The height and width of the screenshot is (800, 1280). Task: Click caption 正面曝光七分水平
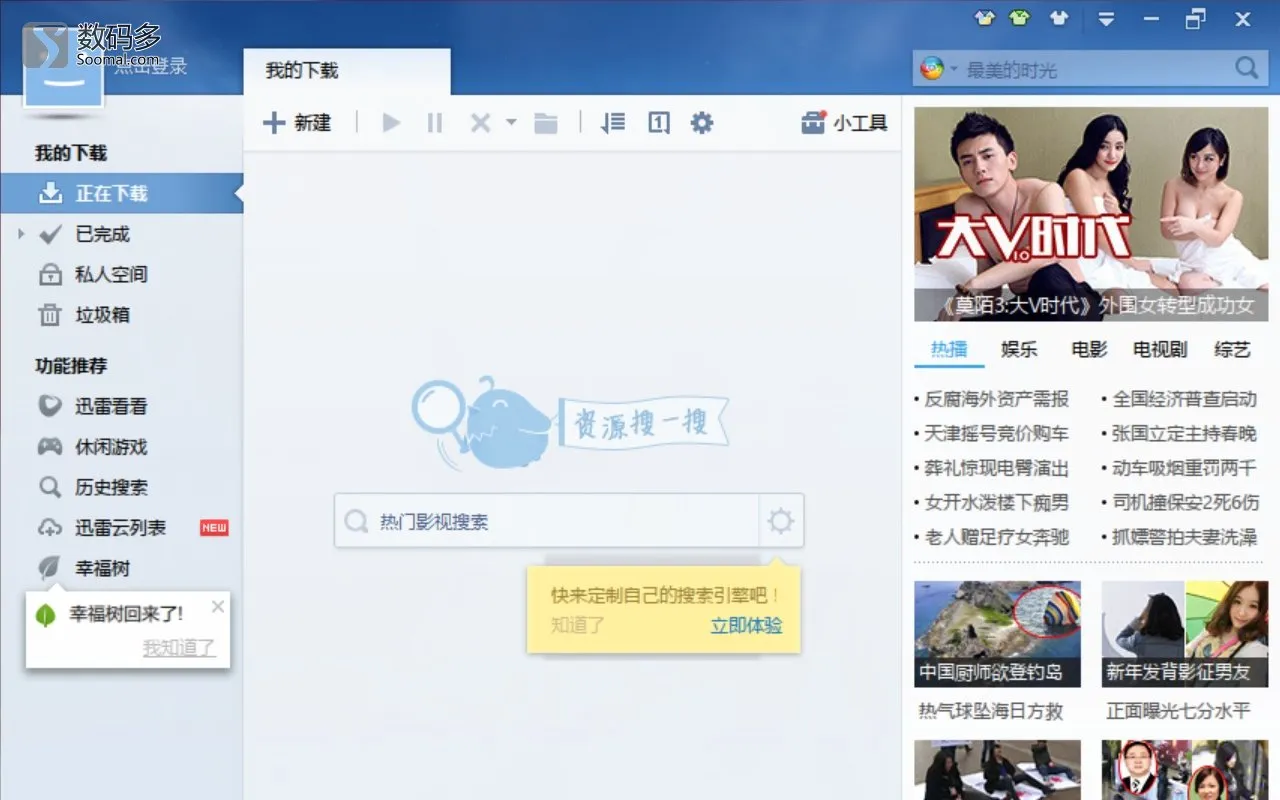coord(1178,711)
